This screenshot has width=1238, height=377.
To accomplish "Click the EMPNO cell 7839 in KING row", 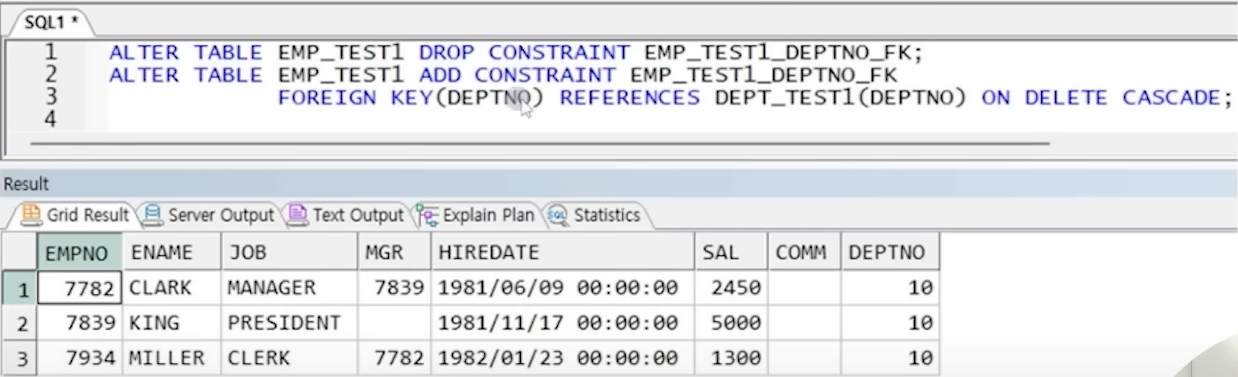I will (x=81, y=324).
